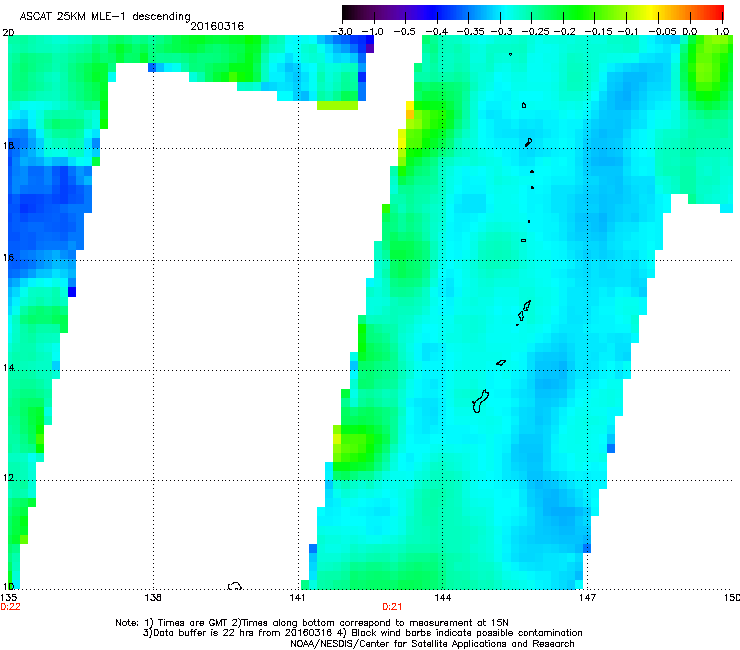Click the island outline on the 18 latitude line

529,142
